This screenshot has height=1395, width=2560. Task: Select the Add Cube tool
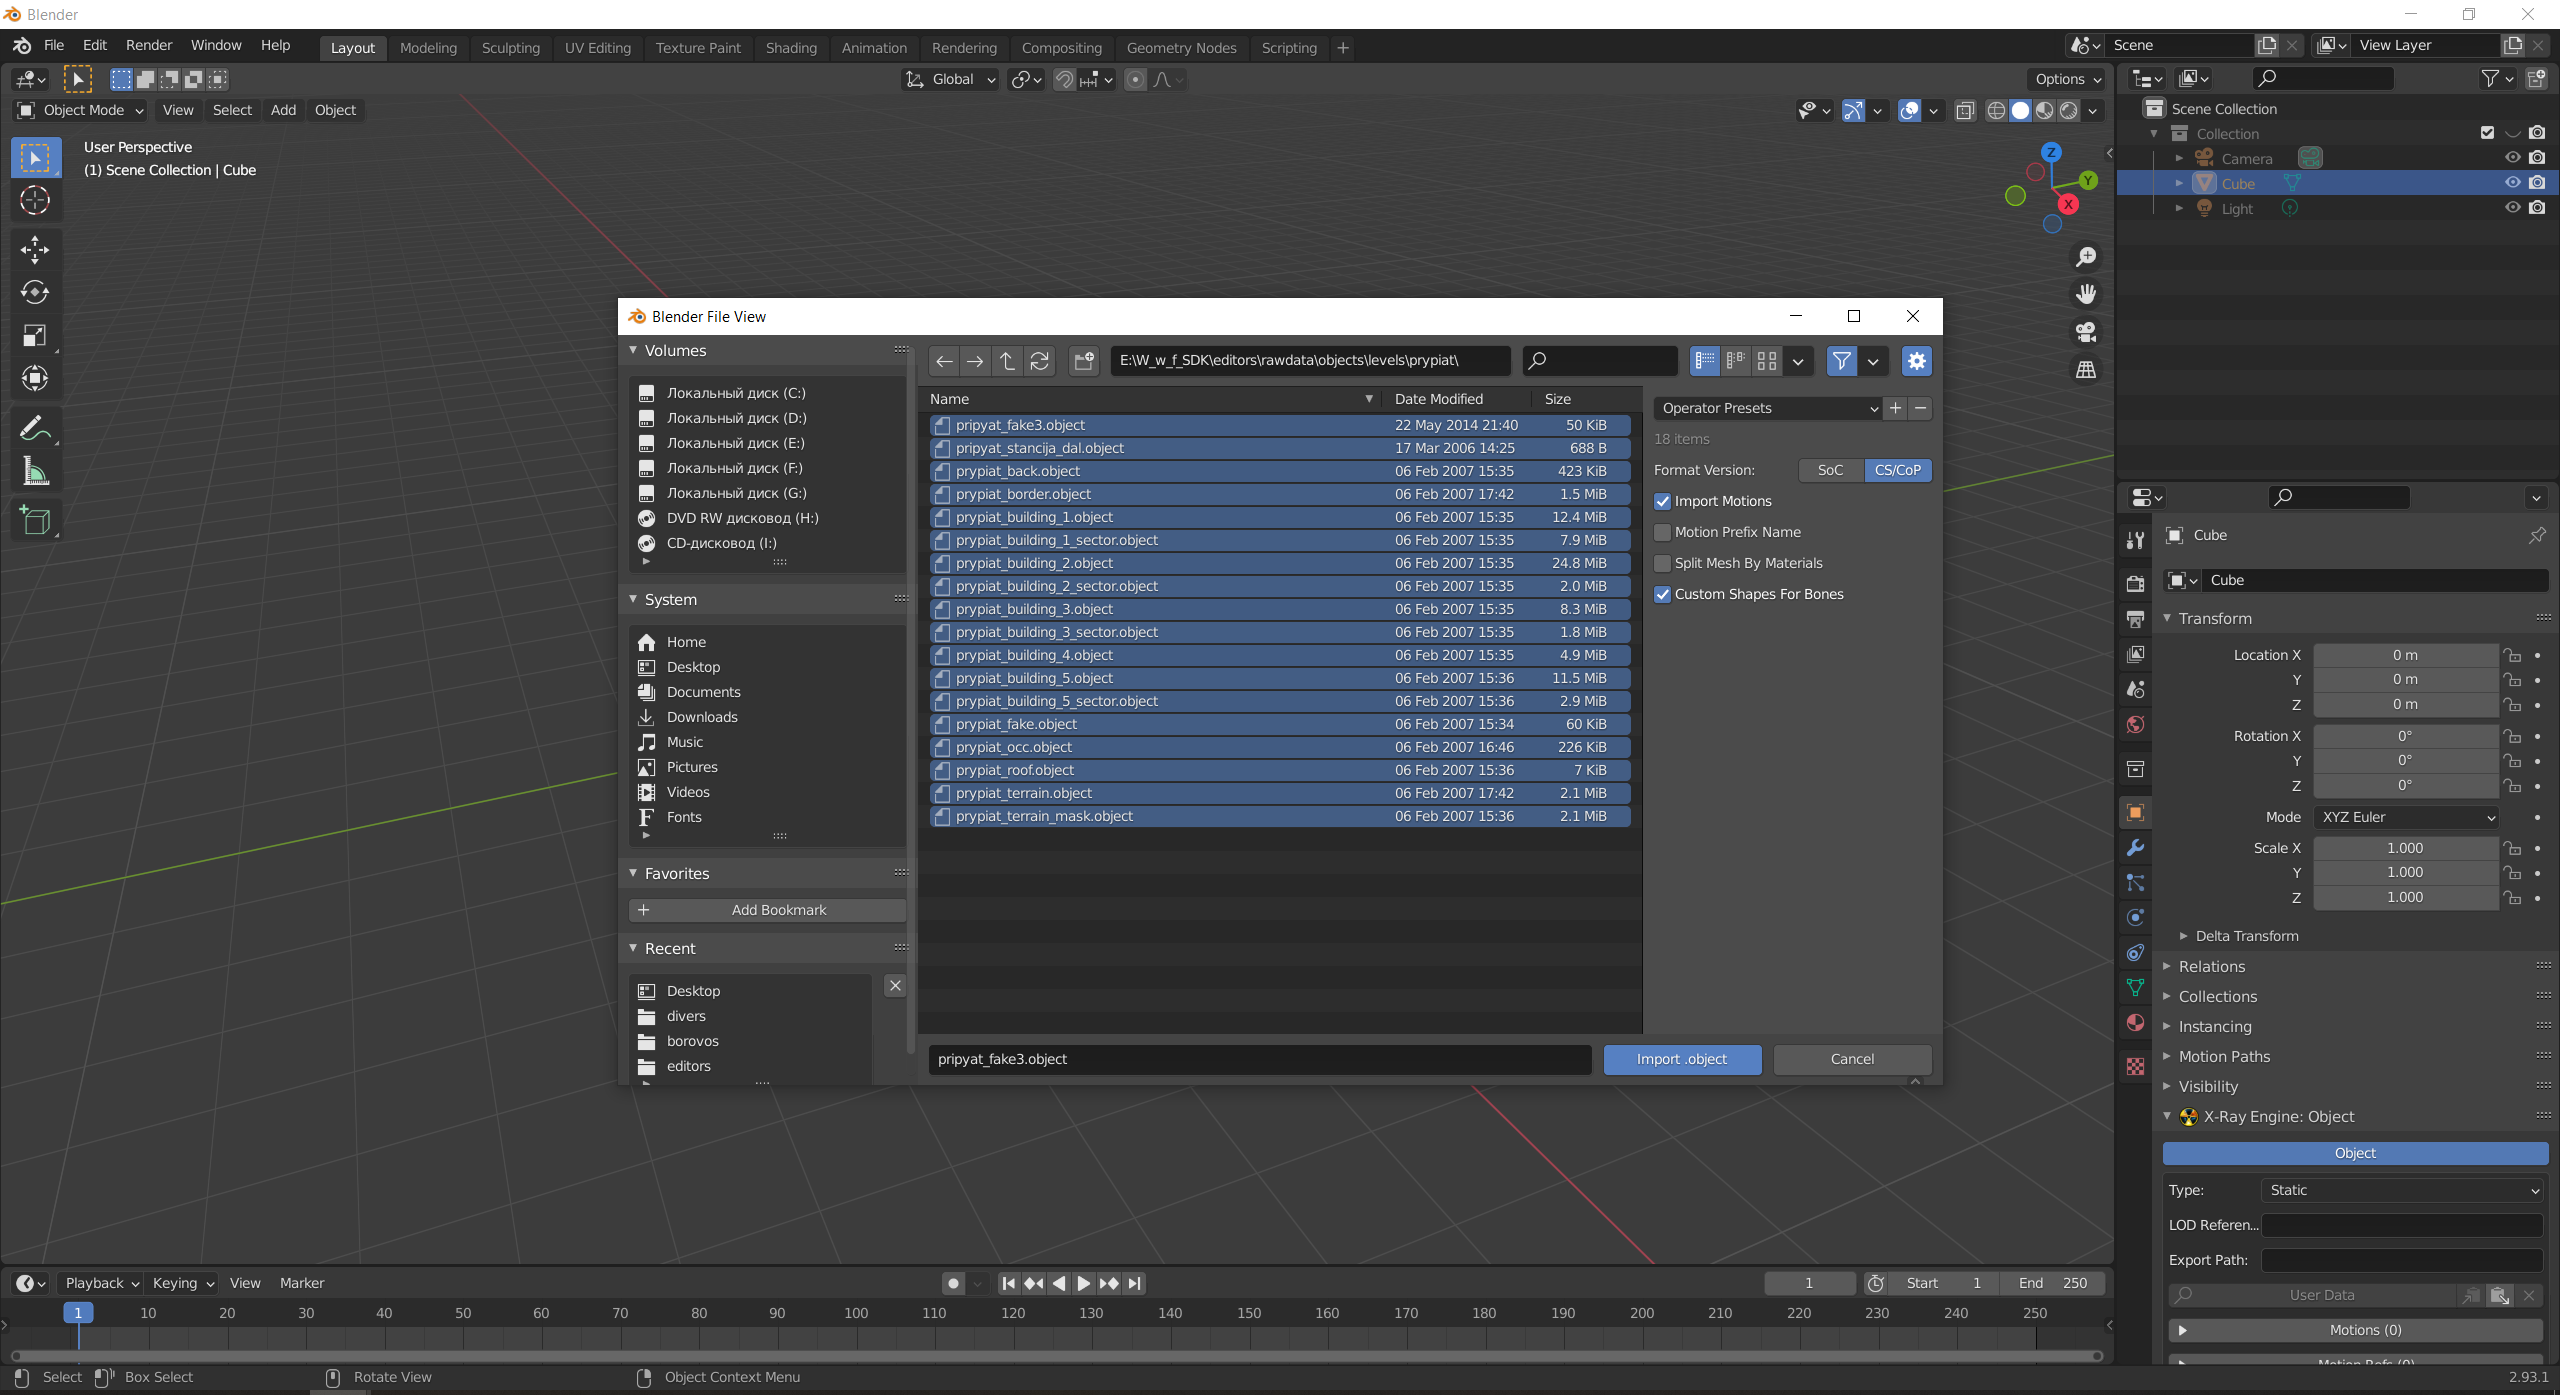[x=35, y=521]
